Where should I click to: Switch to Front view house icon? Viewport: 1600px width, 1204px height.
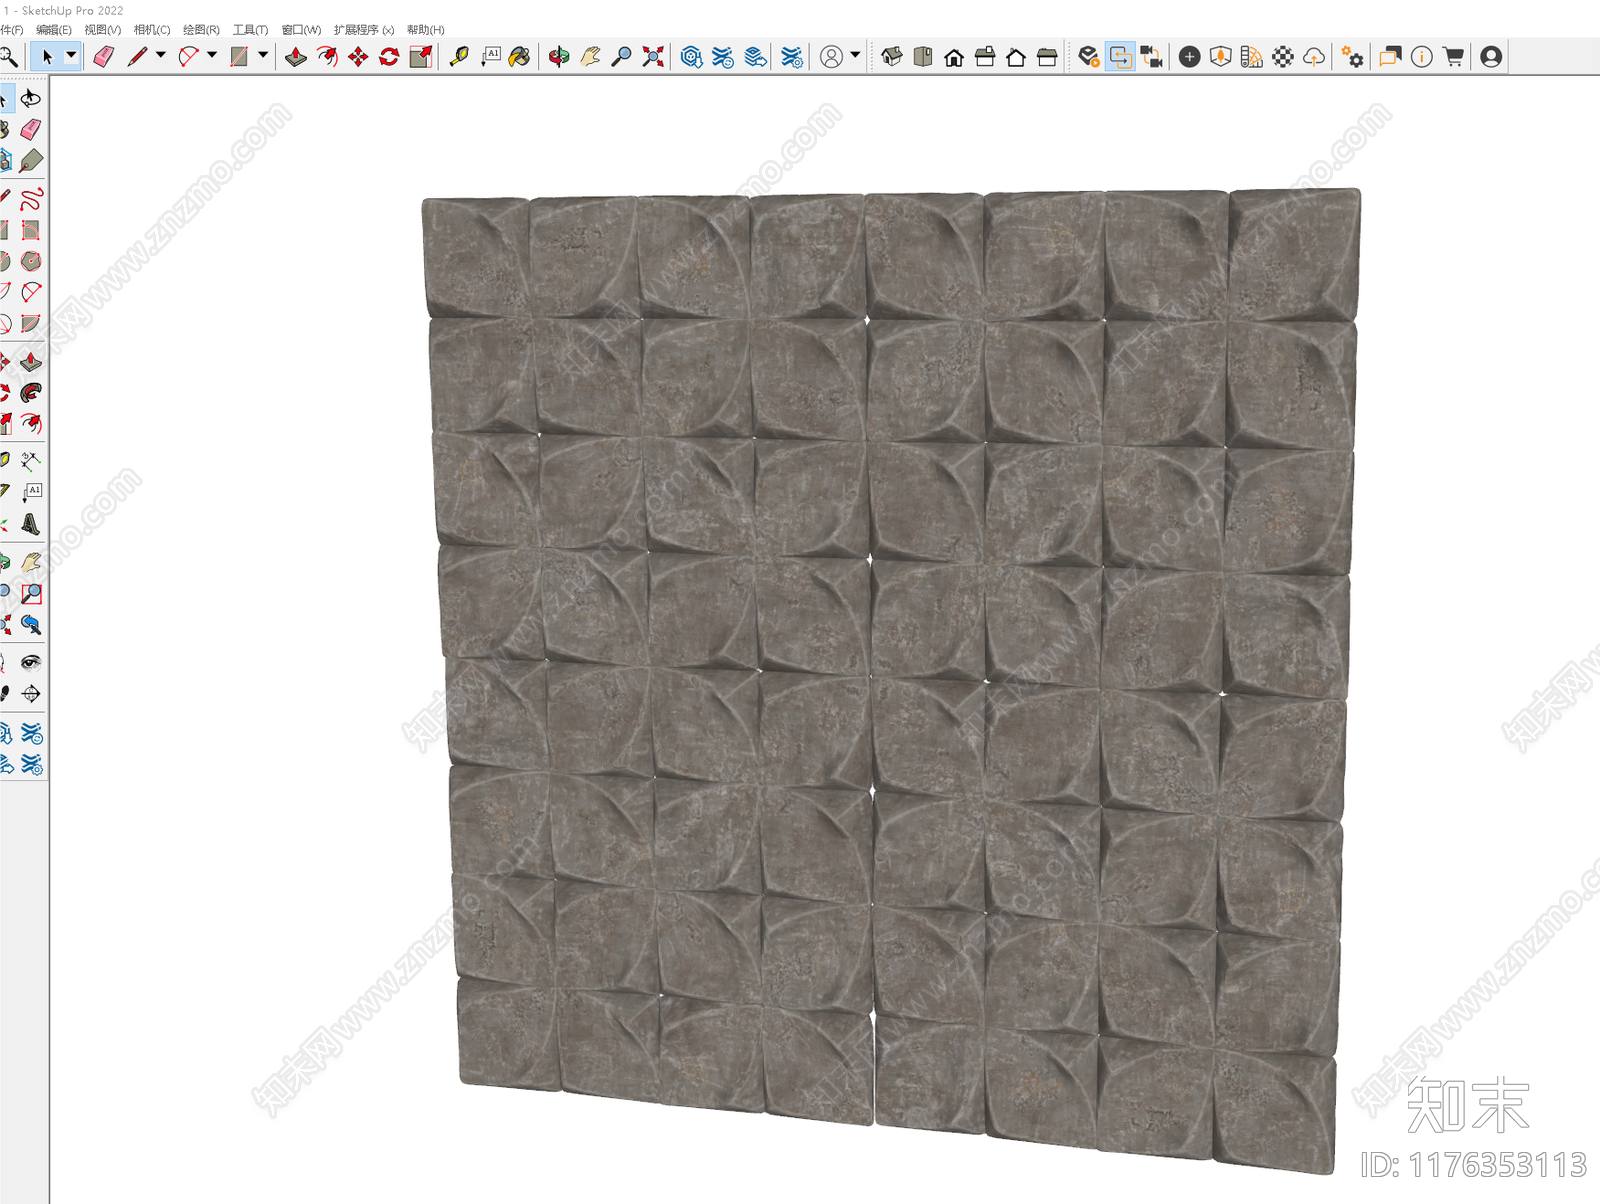pos(954,57)
